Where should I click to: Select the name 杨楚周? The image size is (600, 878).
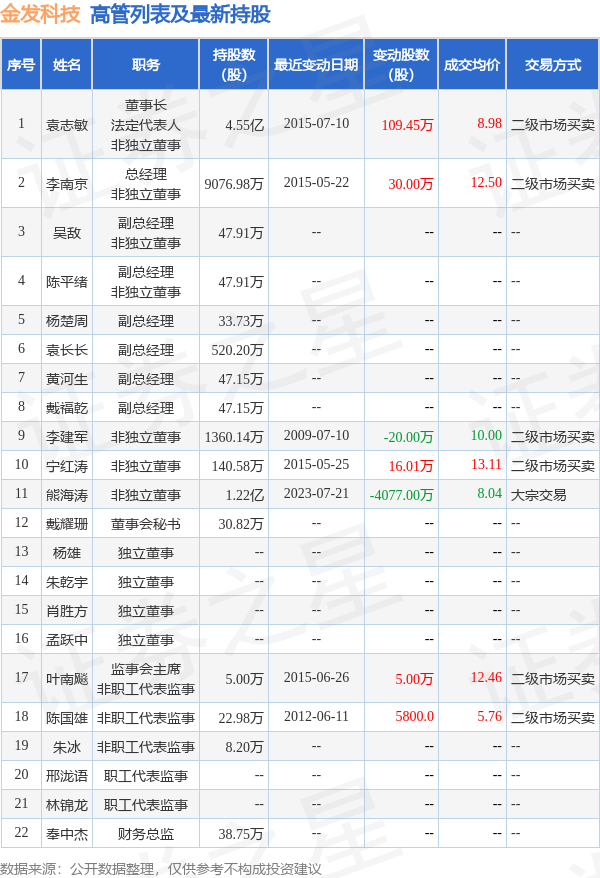pyautogui.click(x=67, y=321)
